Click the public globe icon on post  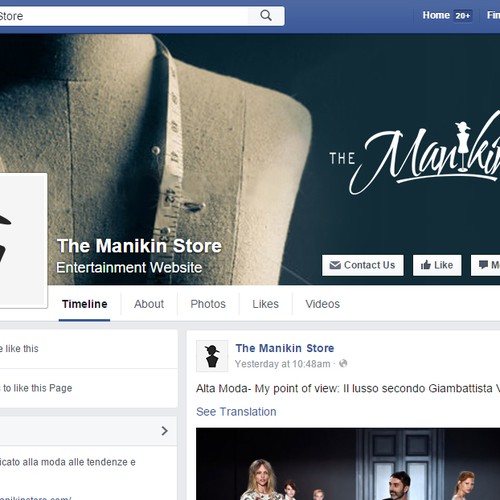343,364
